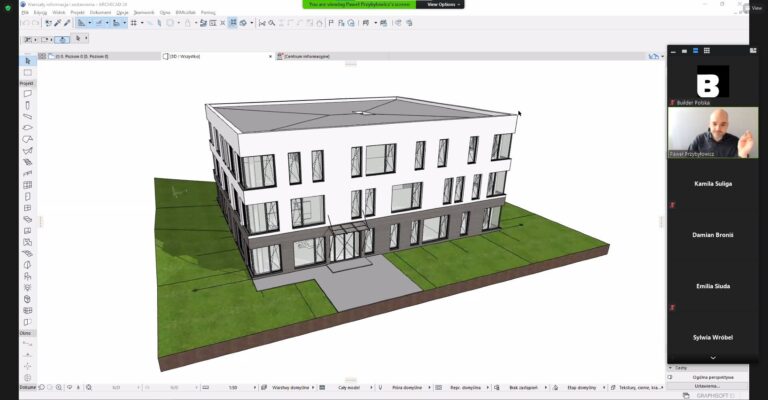Open the Cały model dropdown
This screenshot has height=400, width=768.
tap(349, 387)
